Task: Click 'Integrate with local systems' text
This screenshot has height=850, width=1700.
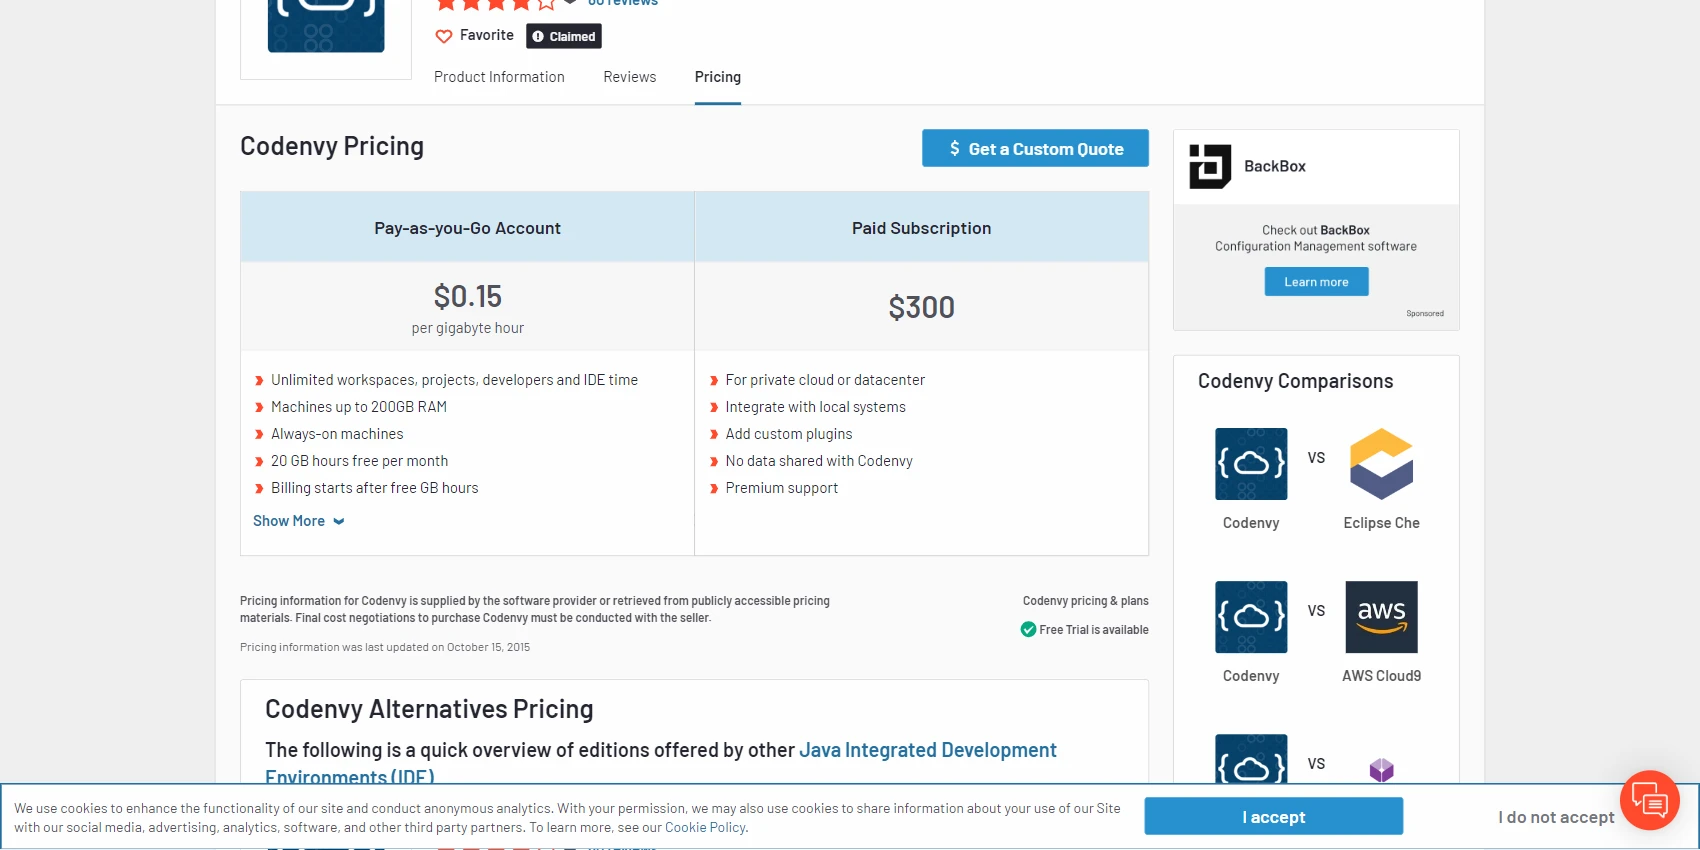Action: click(815, 407)
